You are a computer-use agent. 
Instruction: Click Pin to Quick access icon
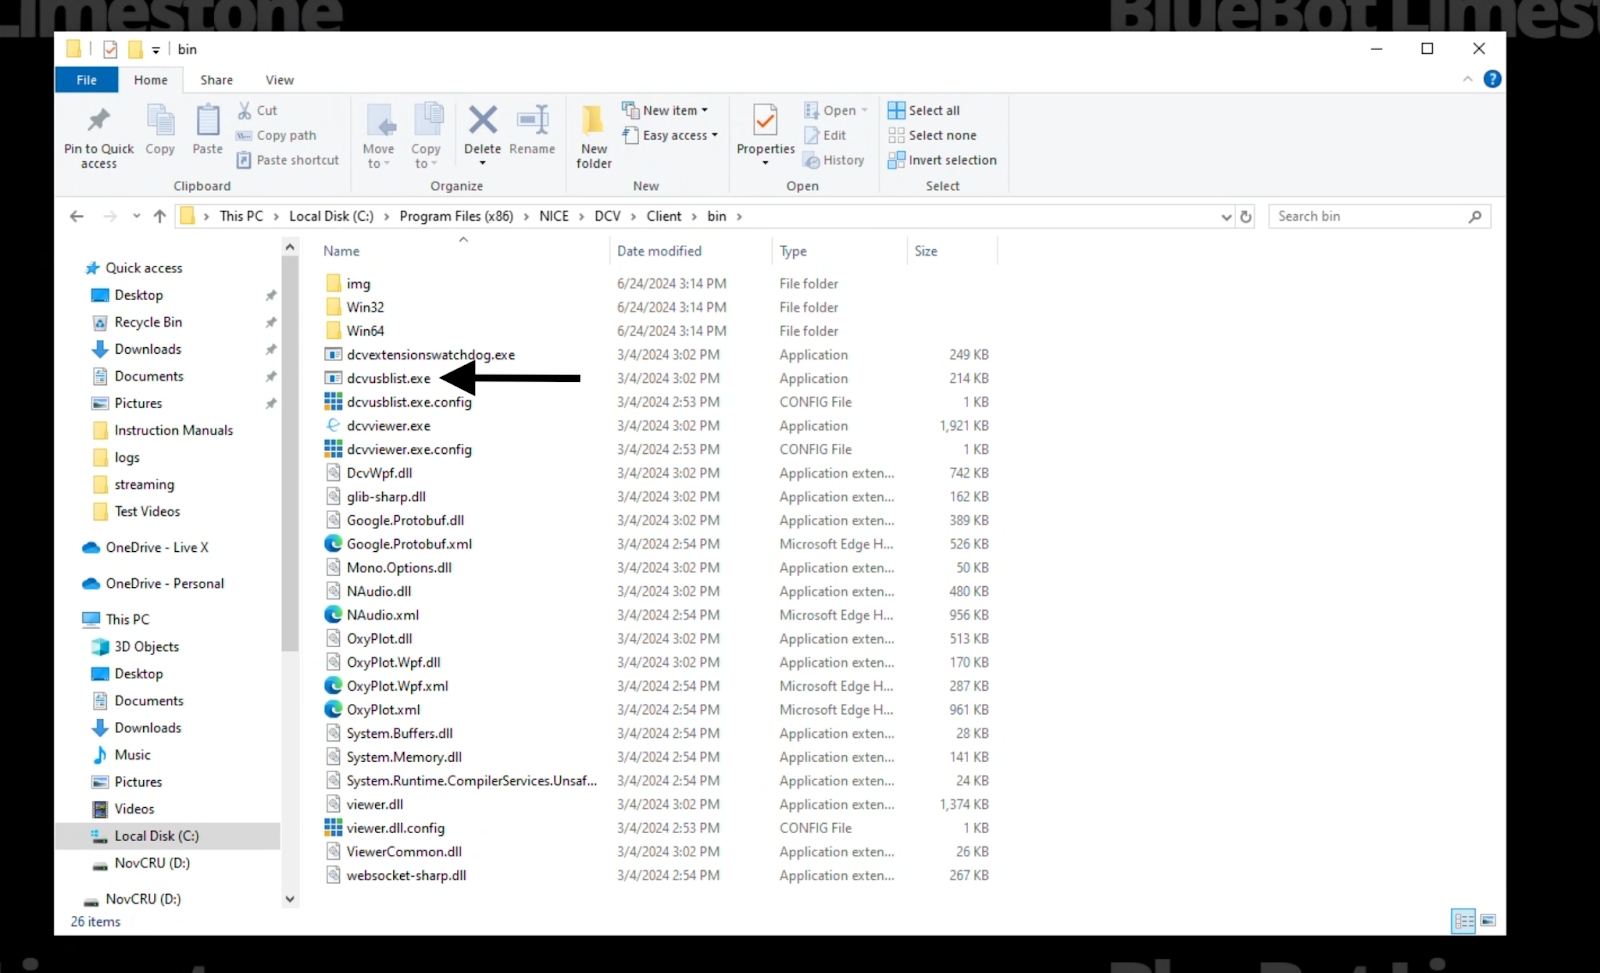98,121
